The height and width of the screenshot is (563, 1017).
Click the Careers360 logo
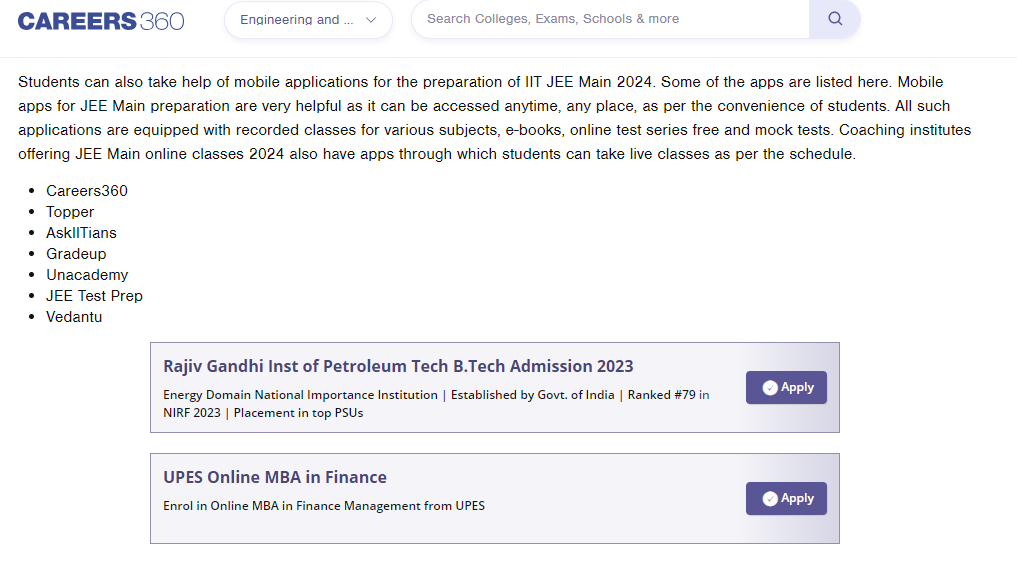[x=101, y=20]
